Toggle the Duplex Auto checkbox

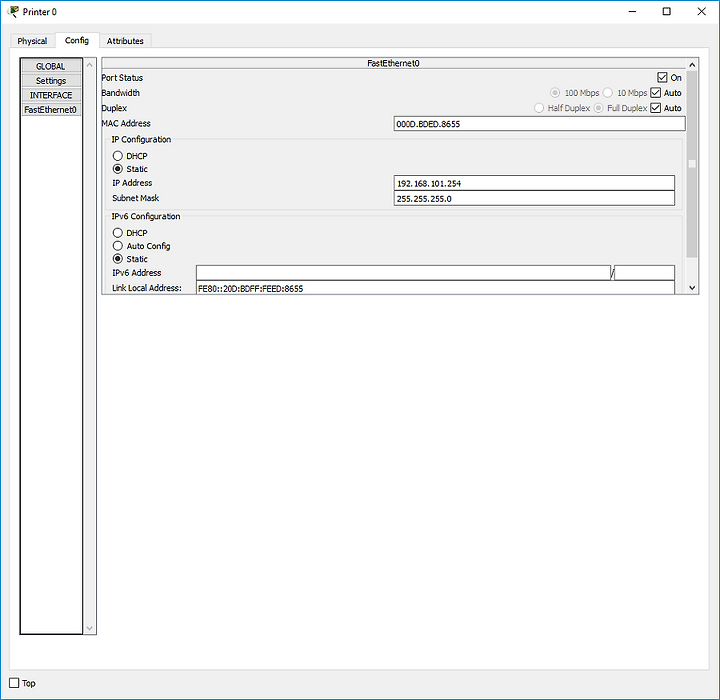click(656, 108)
